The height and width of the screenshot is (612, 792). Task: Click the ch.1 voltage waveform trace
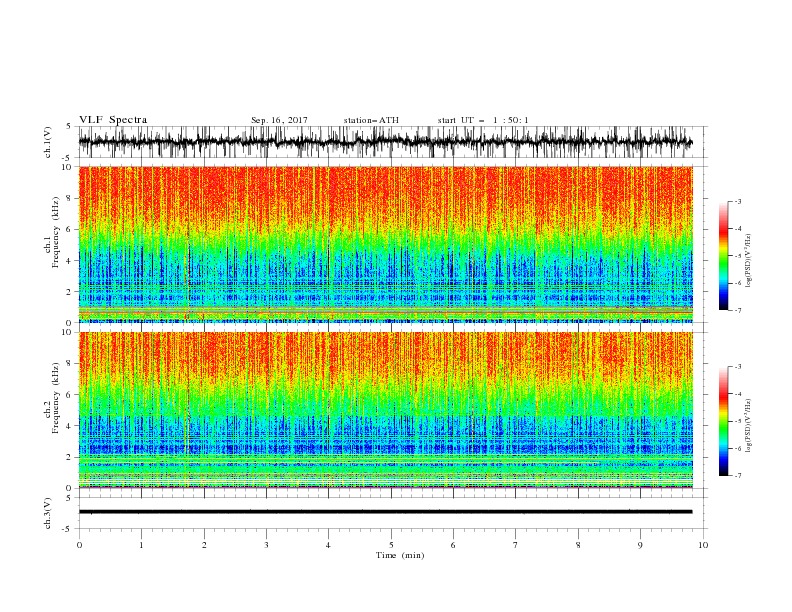tap(386, 142)
